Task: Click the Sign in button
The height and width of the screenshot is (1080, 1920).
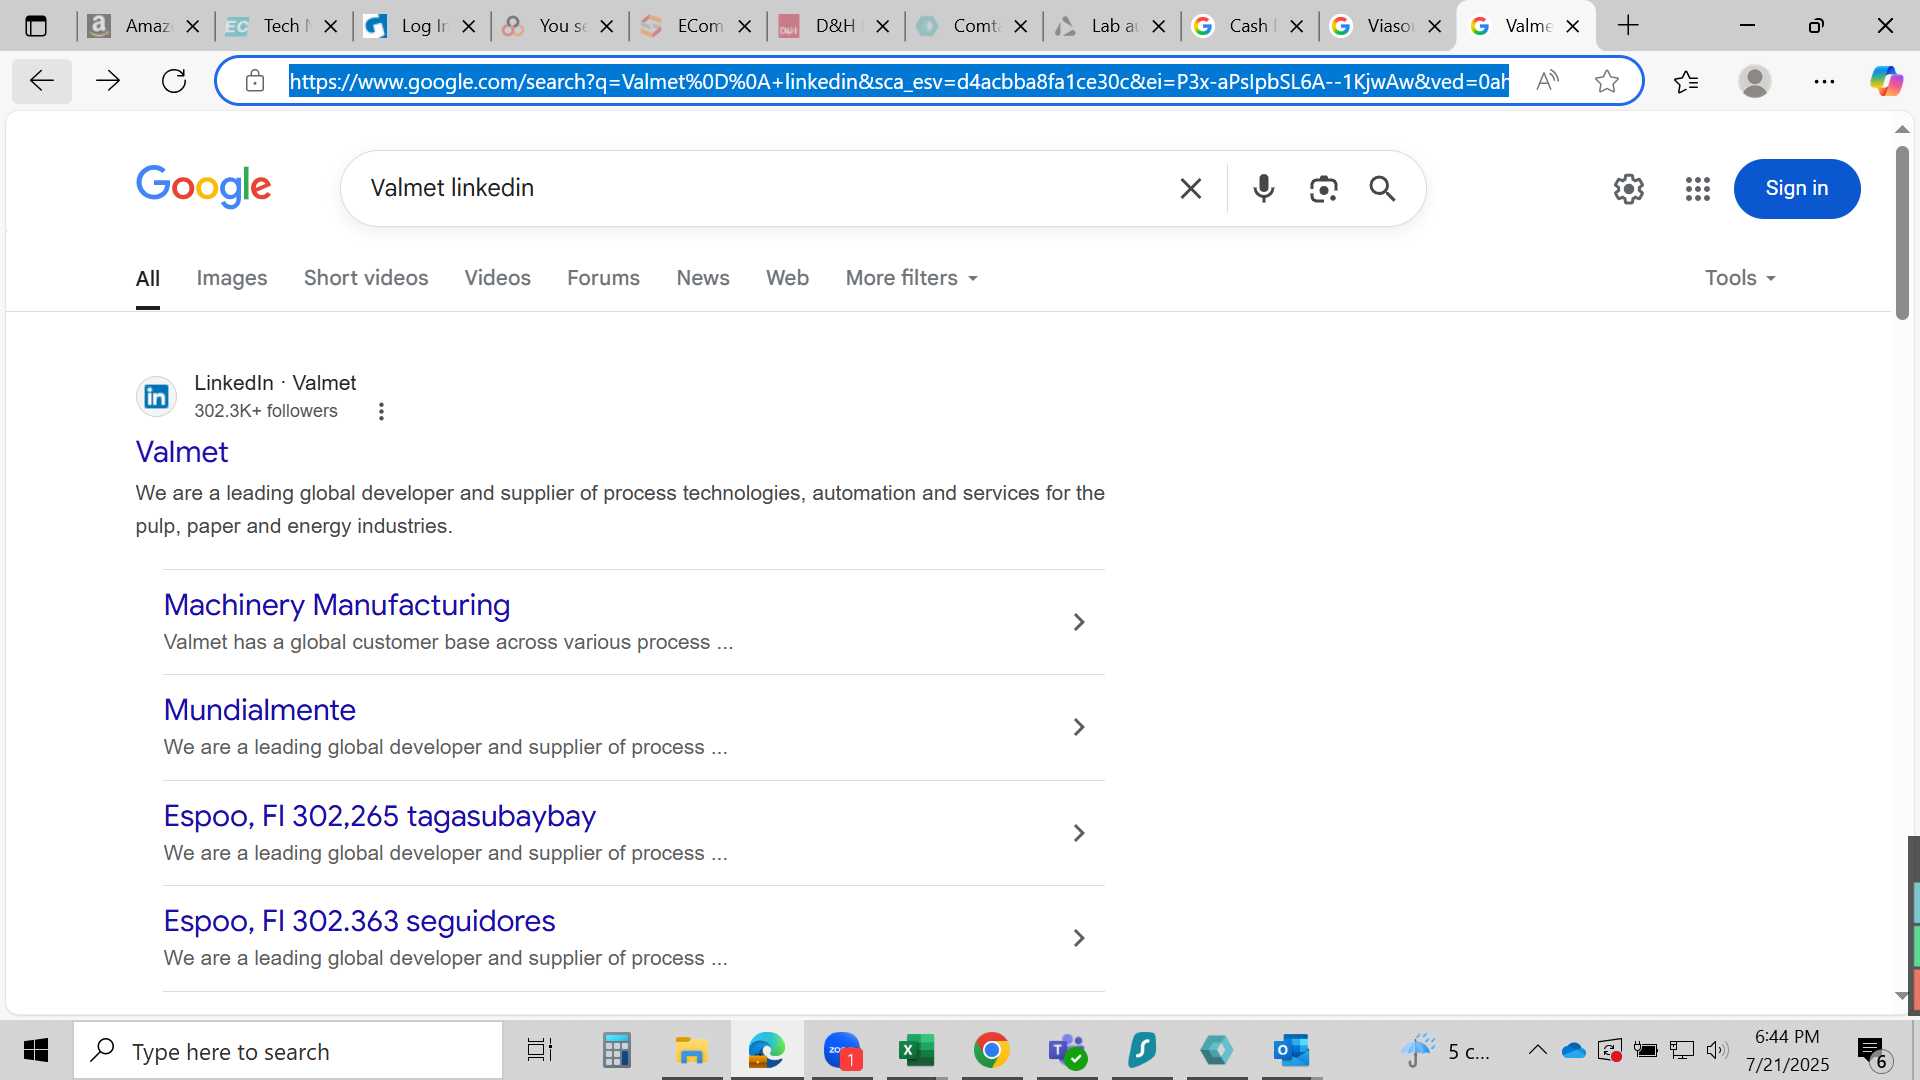Action: [1797, 188]
